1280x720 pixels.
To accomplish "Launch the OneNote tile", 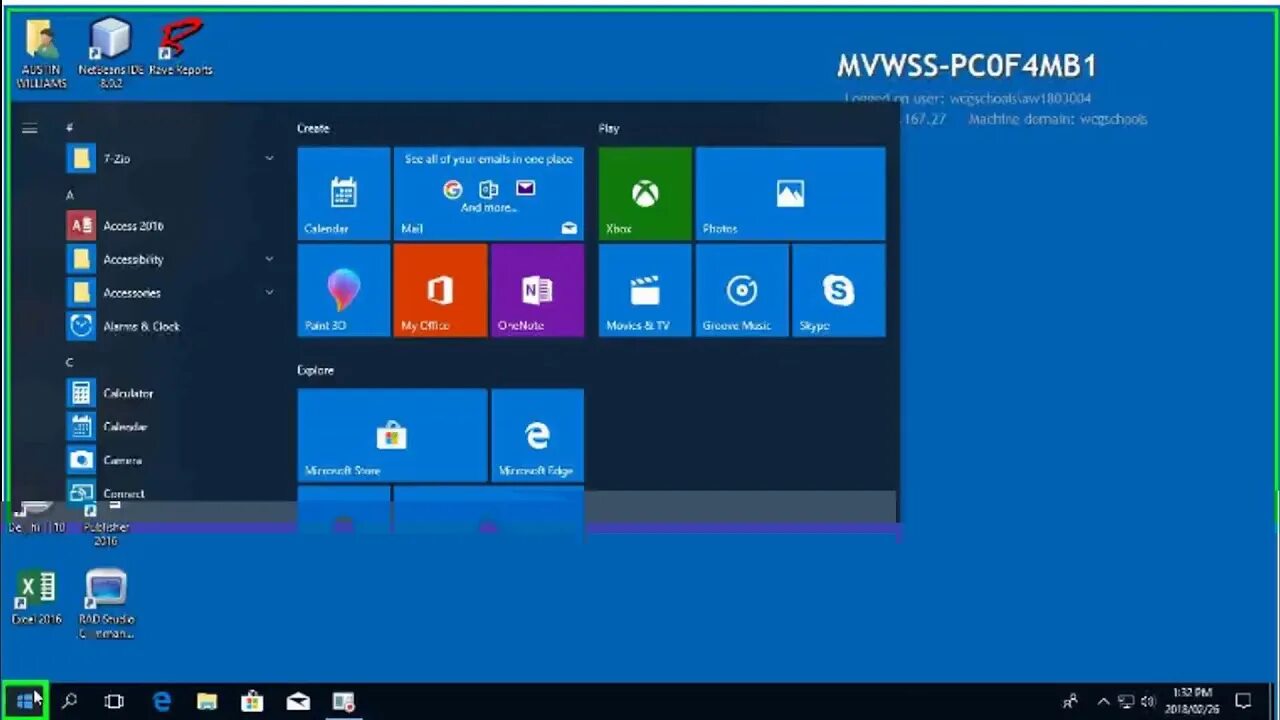I will click(x=537, y=290).
